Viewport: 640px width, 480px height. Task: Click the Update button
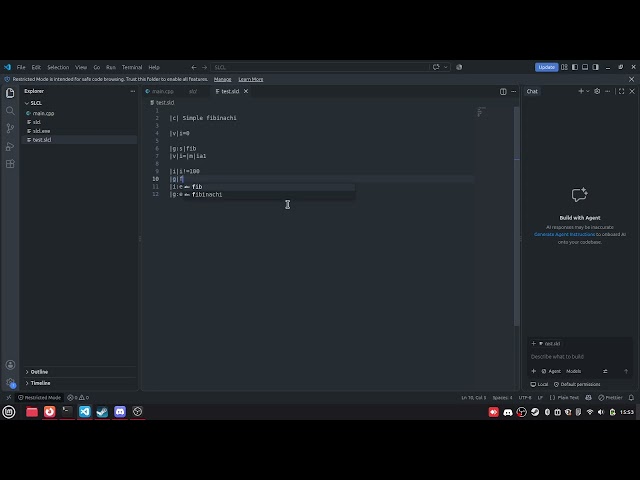[547, 67]
